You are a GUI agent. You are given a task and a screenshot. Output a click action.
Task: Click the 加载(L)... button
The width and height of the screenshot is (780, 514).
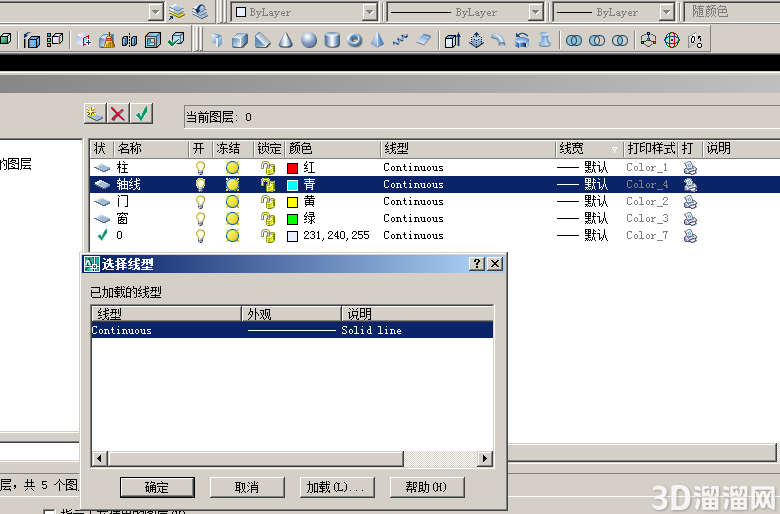[x=337, y=487]
